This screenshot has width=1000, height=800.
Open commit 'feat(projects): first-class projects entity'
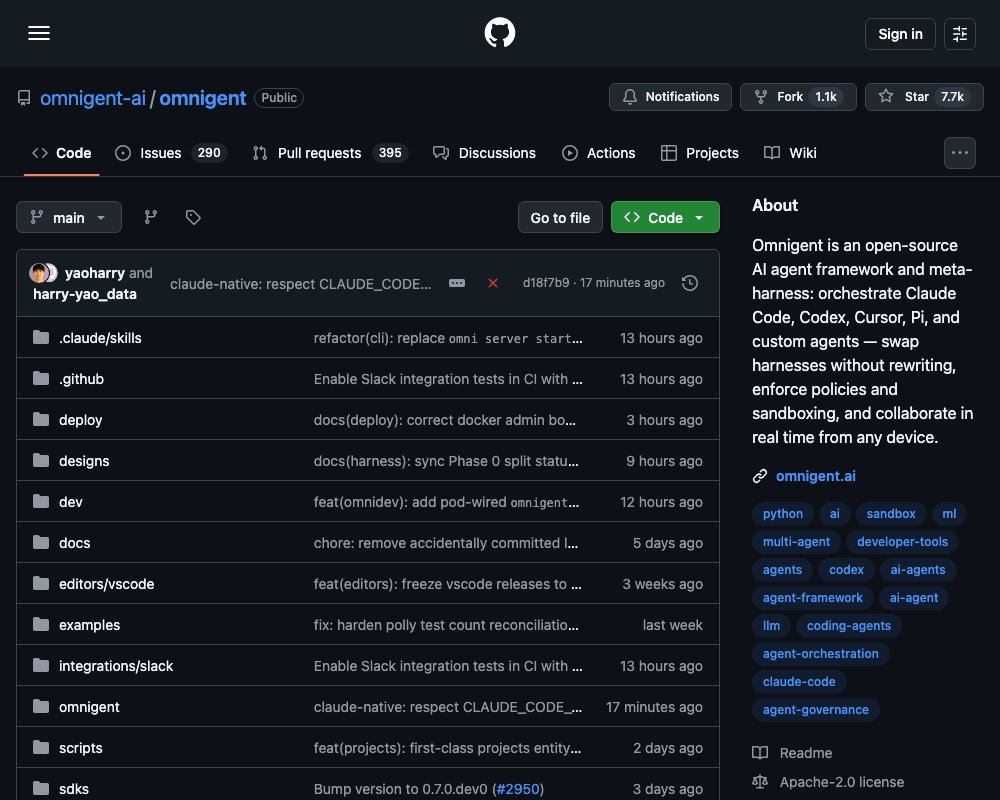coord(447,748)
